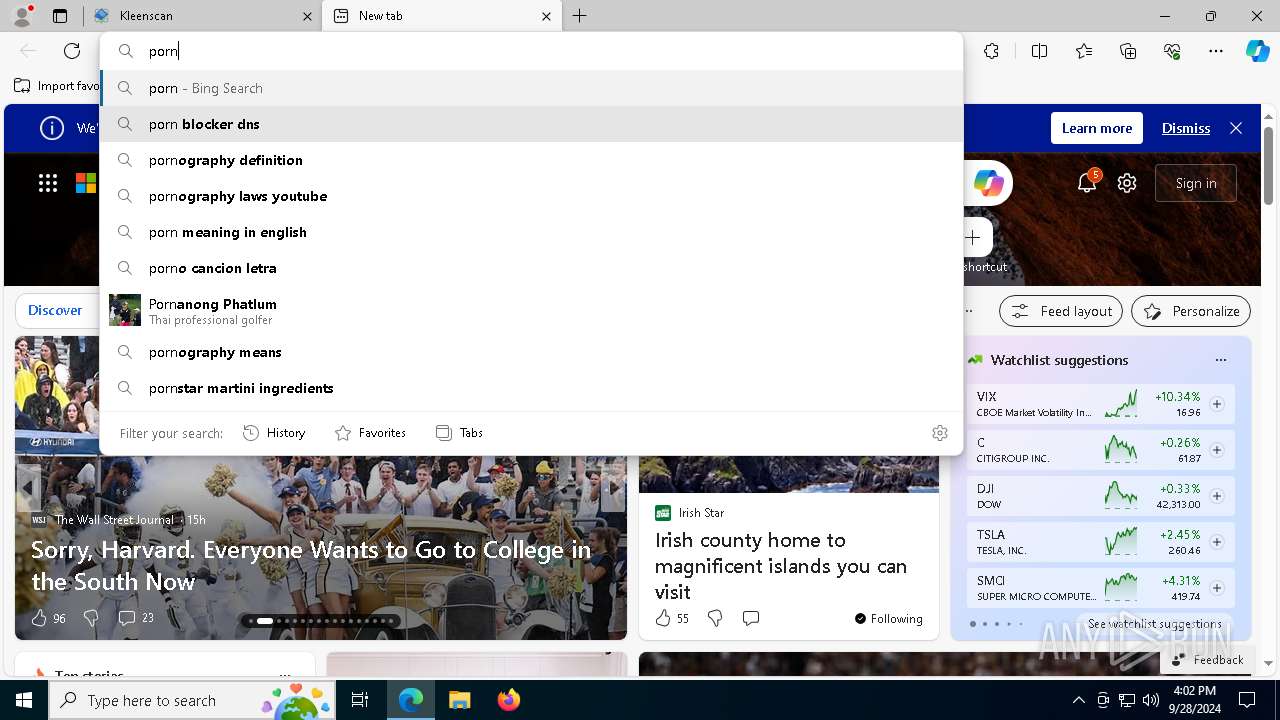Open address bar search settings gear
Viewport: 1280px width, 720px height.
point(940,433)
